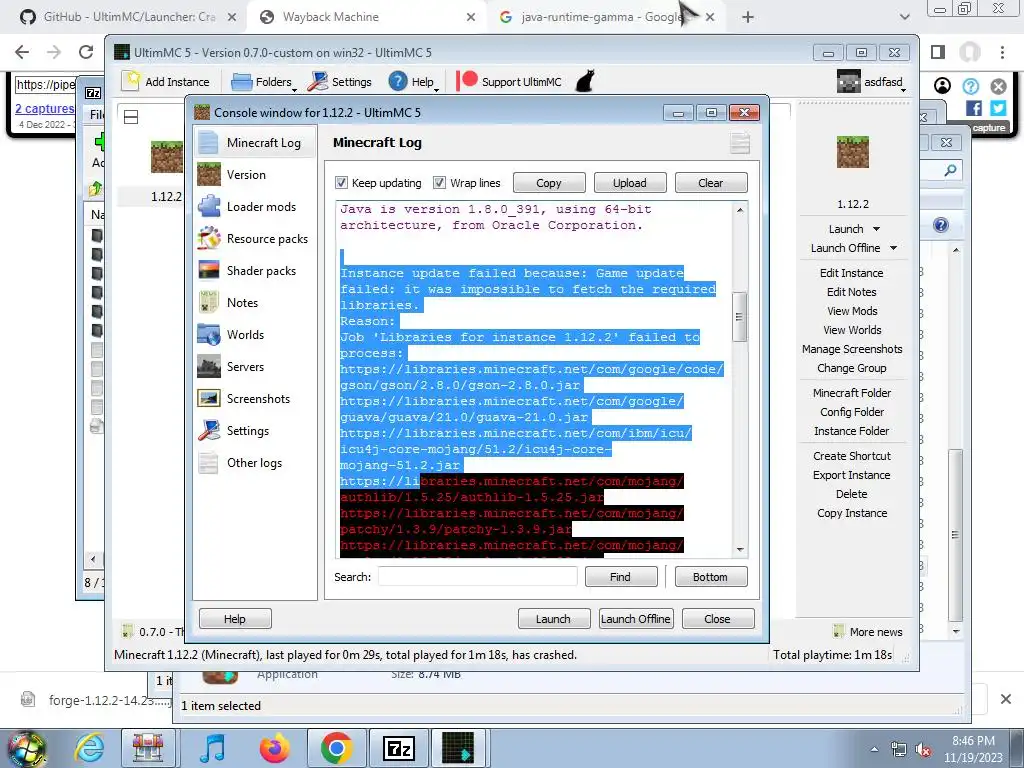
Task: Click the console Help button
Action: point(235,618)
